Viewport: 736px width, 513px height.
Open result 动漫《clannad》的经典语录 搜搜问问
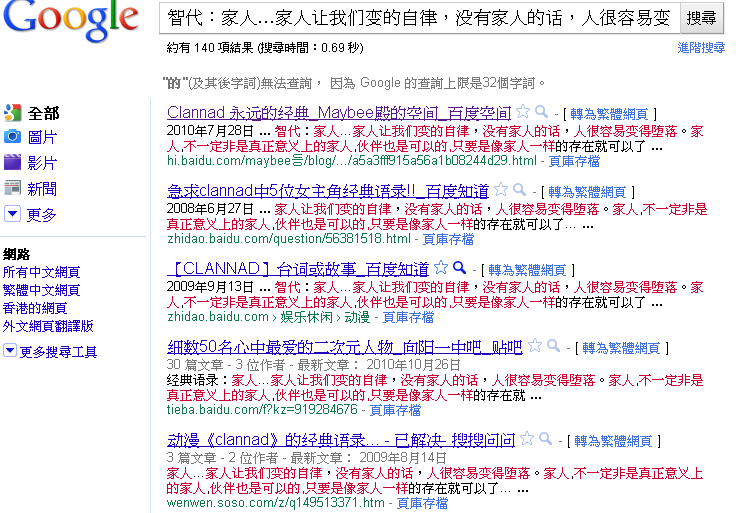click(x=341, y=440)
